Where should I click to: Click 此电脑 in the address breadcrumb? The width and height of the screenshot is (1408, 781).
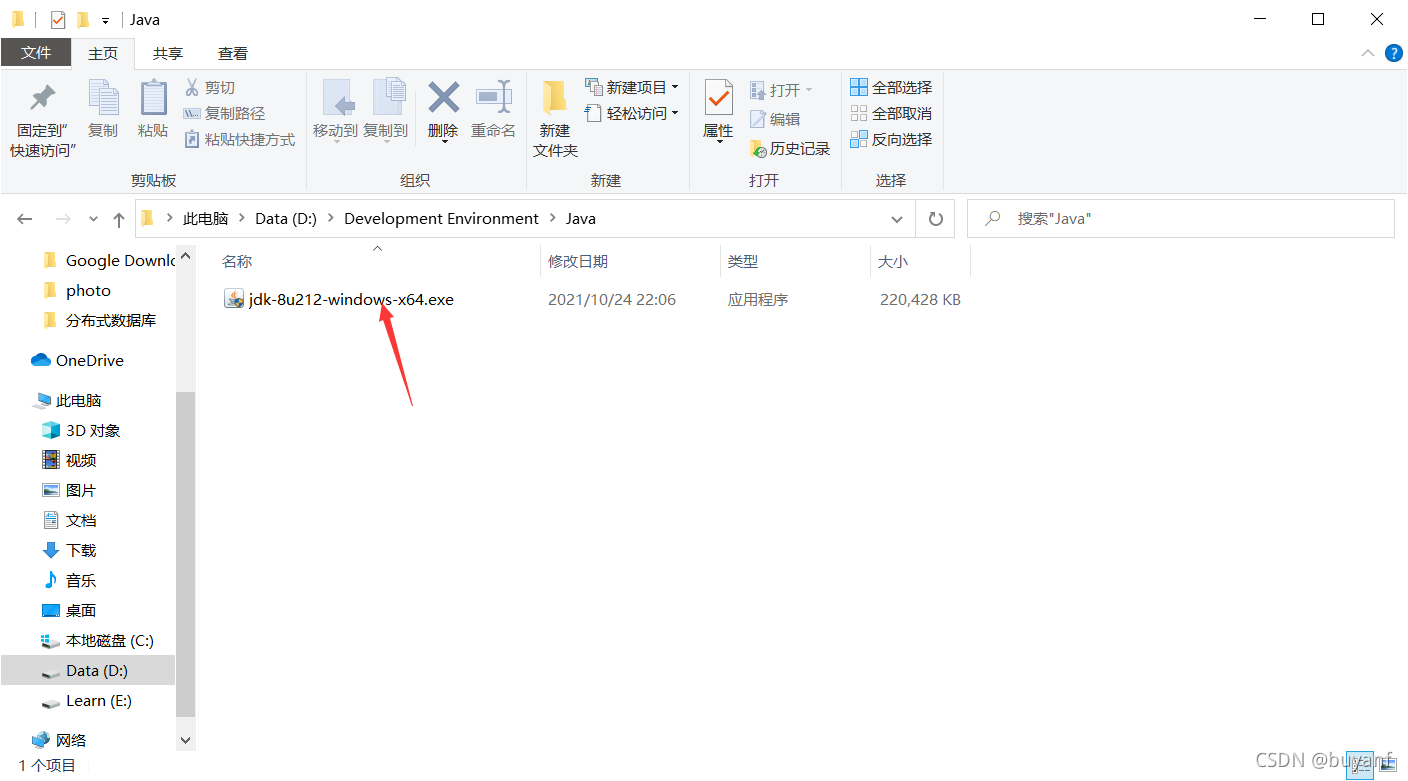click(x=205, y=218)
